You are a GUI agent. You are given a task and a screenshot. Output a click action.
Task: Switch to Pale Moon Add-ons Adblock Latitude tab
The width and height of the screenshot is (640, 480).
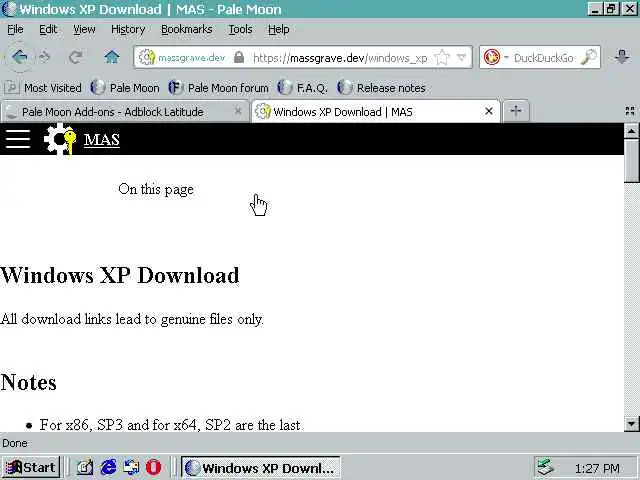click(x=124, y=112)
